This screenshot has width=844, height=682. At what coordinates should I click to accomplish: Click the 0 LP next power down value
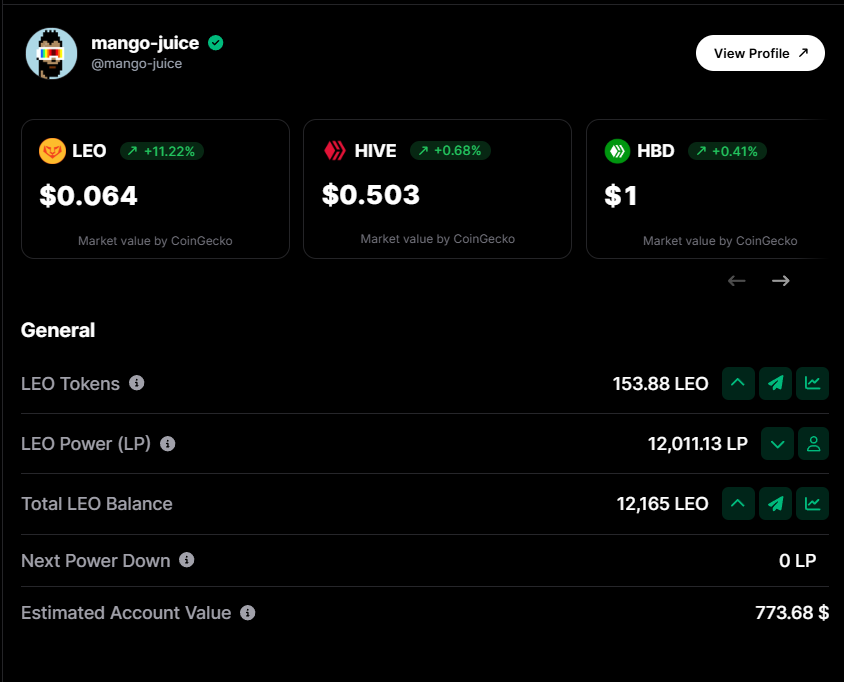[798, 560]
